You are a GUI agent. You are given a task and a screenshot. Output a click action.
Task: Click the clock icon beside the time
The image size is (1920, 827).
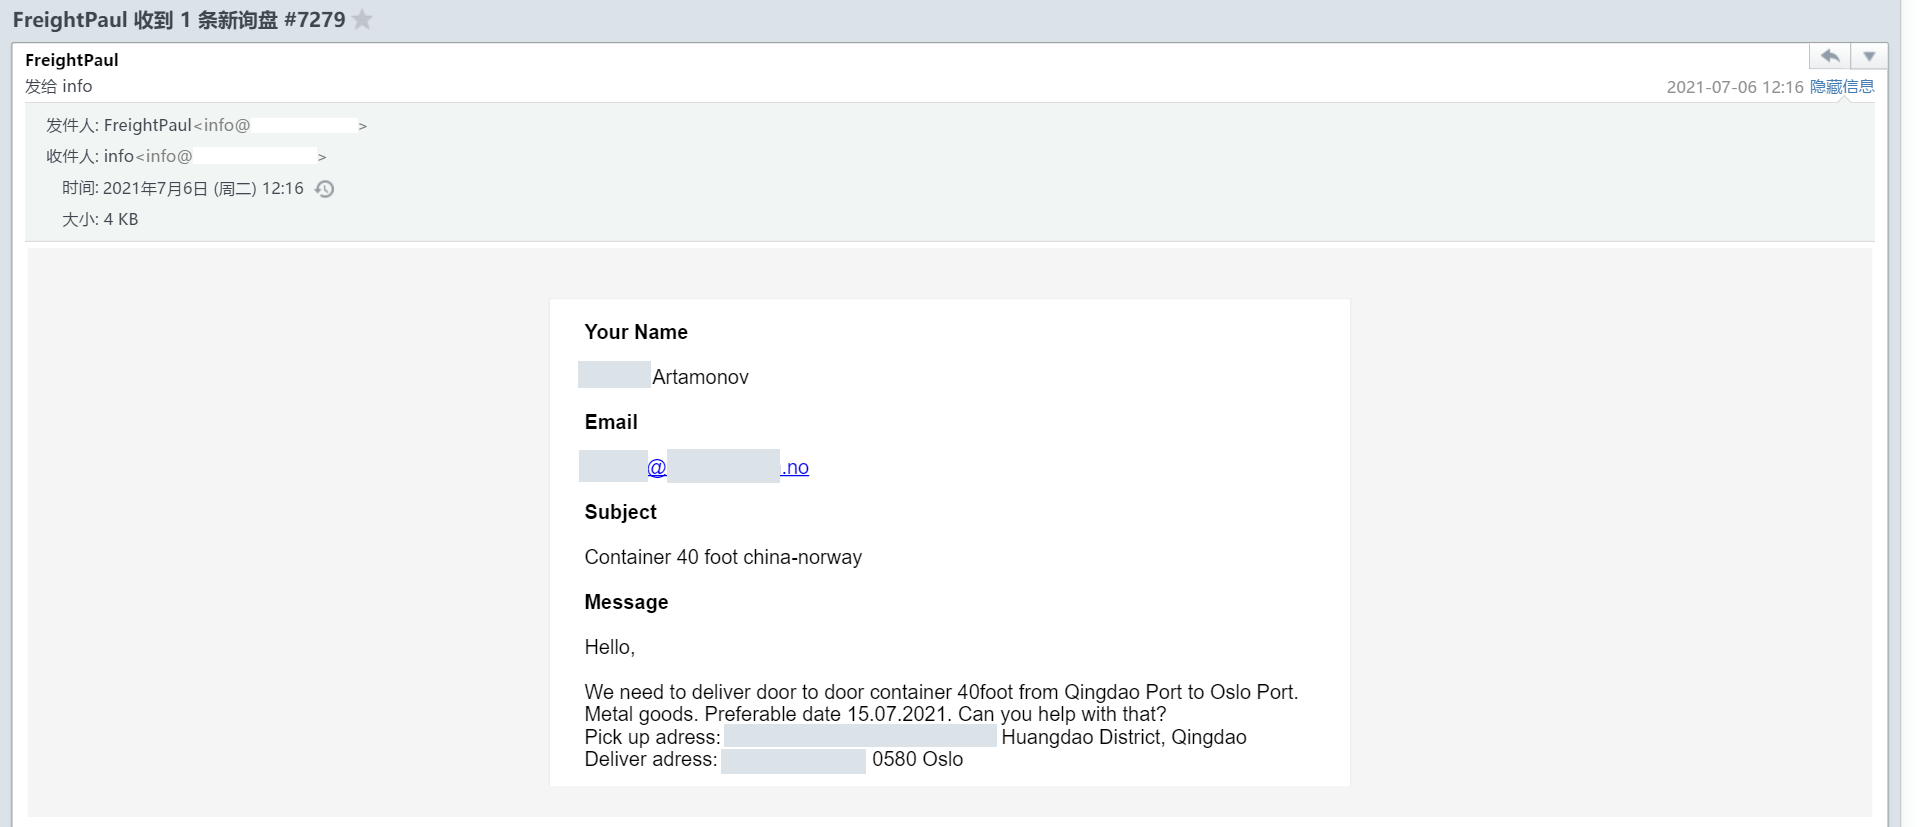coord(325,189)
